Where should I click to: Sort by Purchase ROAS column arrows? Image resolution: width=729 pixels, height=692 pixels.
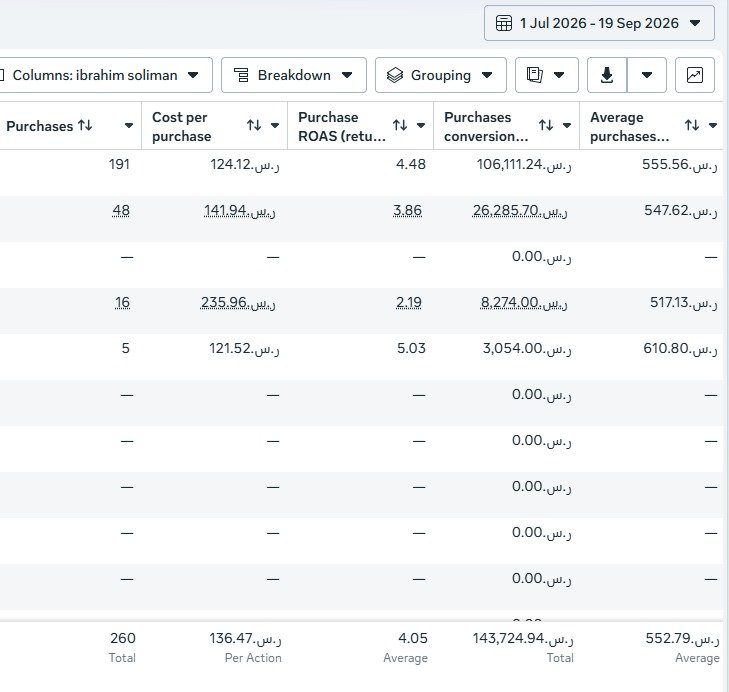(400, 126)
